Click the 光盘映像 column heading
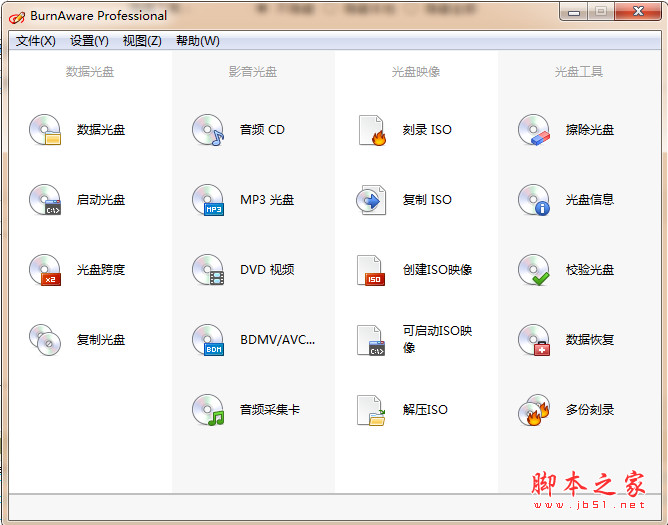Image resolution: width=668 pixels, height=525 pixels. 416,72
